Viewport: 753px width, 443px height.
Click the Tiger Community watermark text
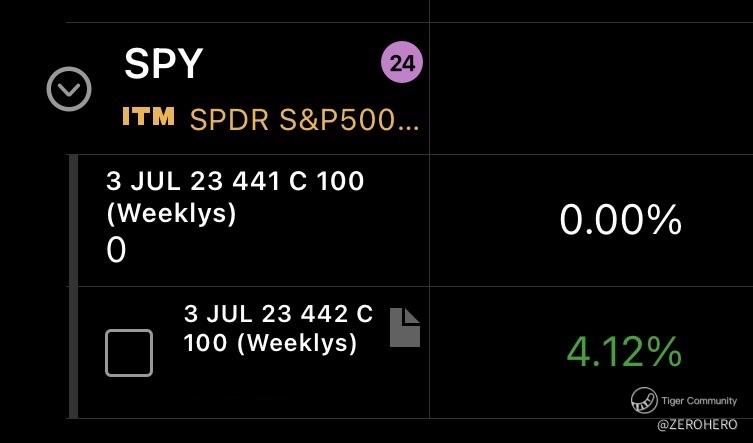click(699, 401)
